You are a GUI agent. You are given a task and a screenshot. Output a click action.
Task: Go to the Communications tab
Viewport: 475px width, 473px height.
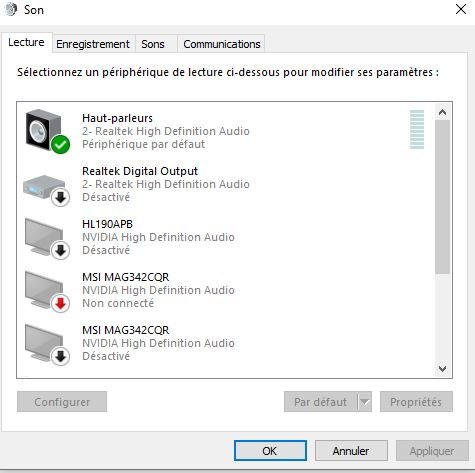tap(222, 44)
